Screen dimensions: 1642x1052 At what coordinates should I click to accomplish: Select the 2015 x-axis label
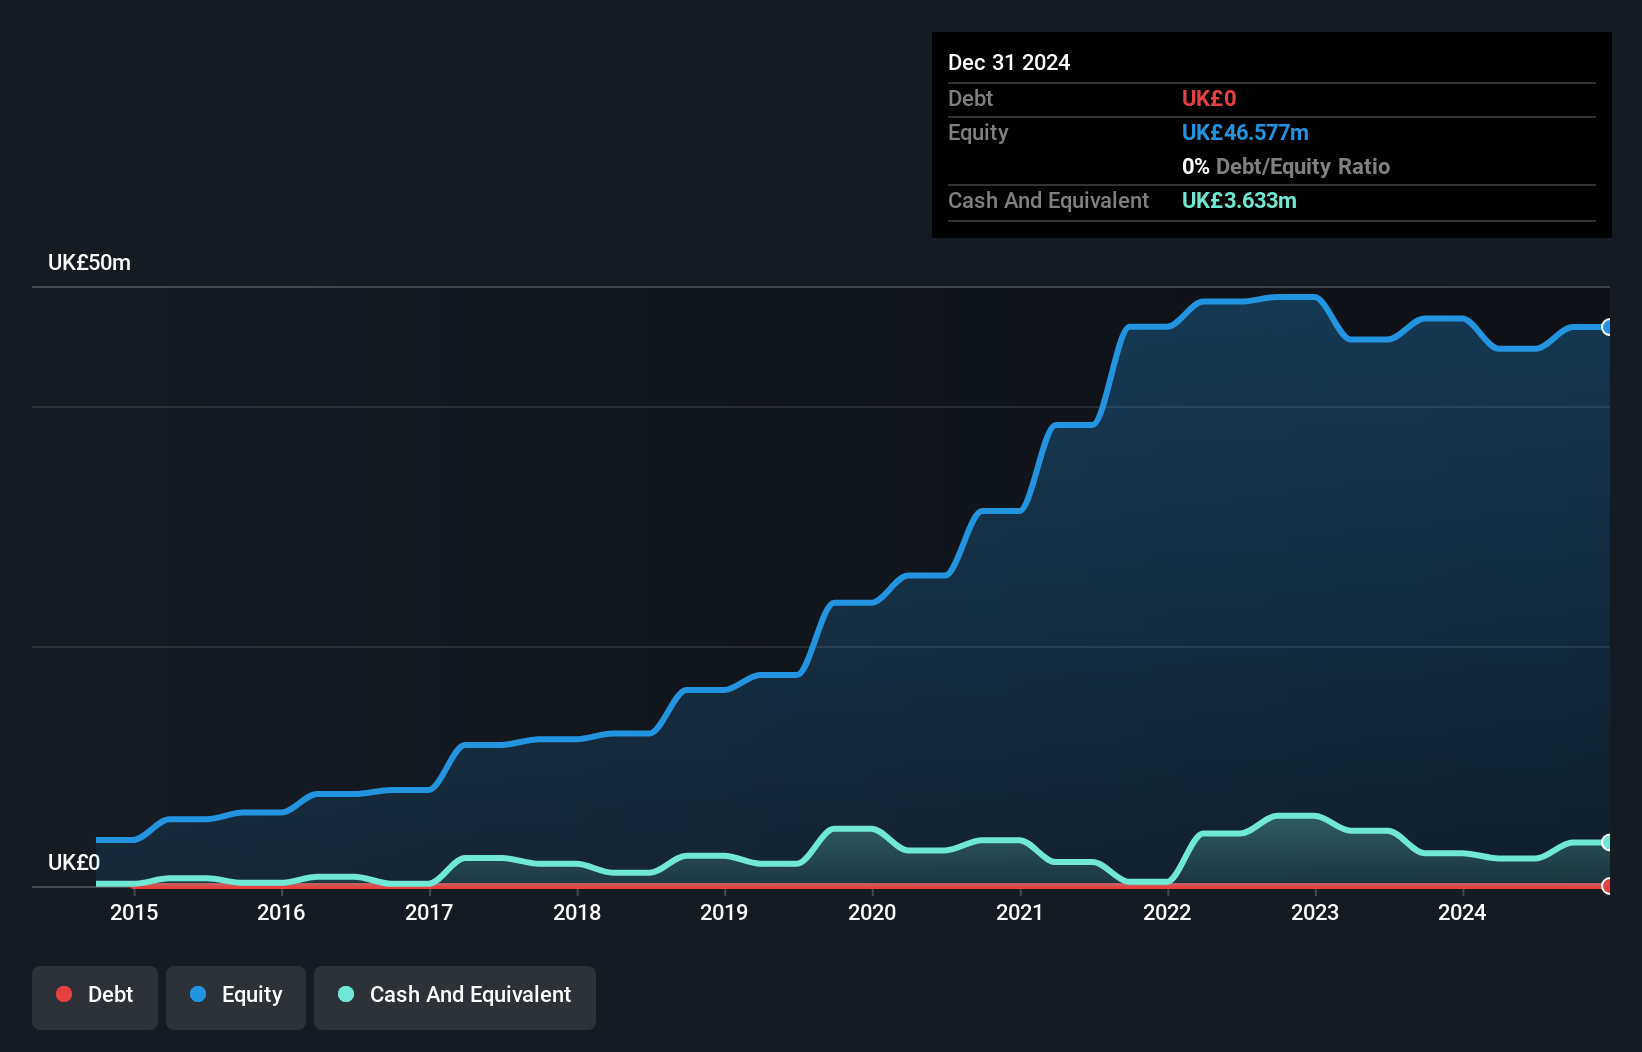[x=134, y=912]
